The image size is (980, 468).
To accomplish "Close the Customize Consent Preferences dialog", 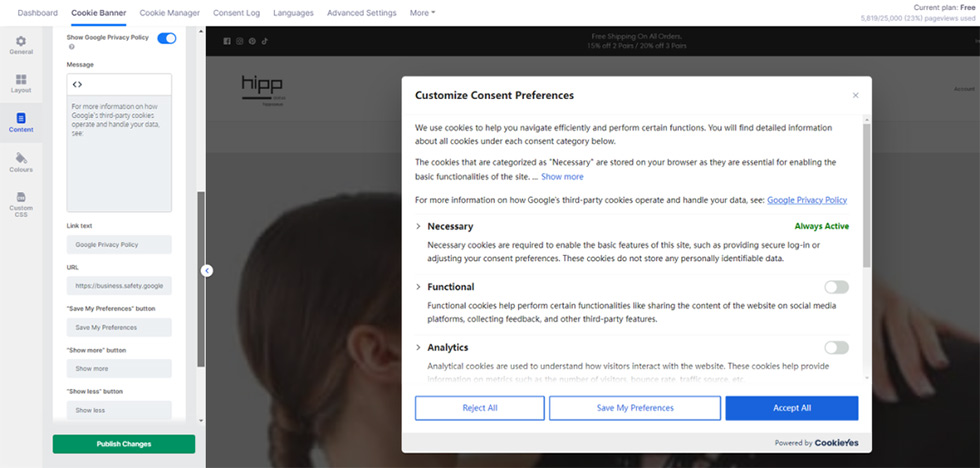I will click(x=855, y=96).
